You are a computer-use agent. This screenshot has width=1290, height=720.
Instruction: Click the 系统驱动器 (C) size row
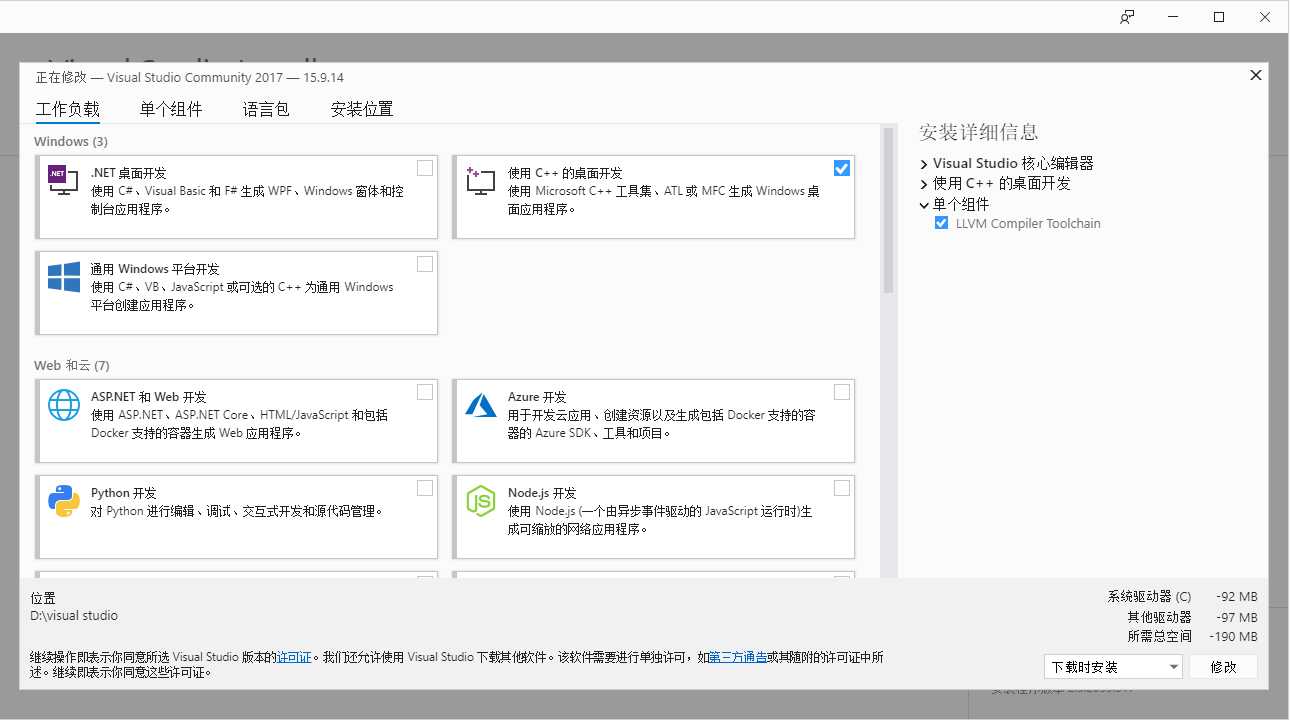(x=1182, y=597)
